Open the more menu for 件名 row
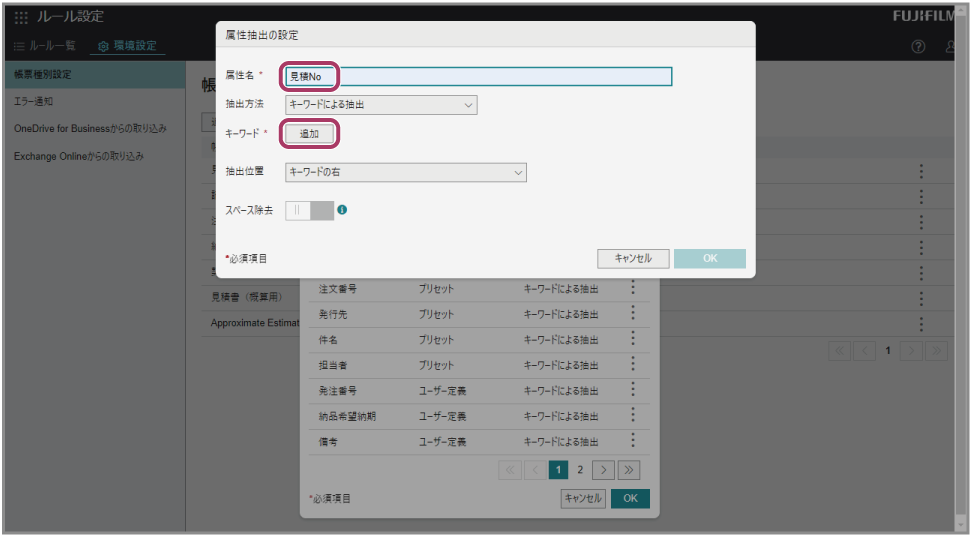The width and height of the screenshot is (971, 535). click(x=633, y=338)
